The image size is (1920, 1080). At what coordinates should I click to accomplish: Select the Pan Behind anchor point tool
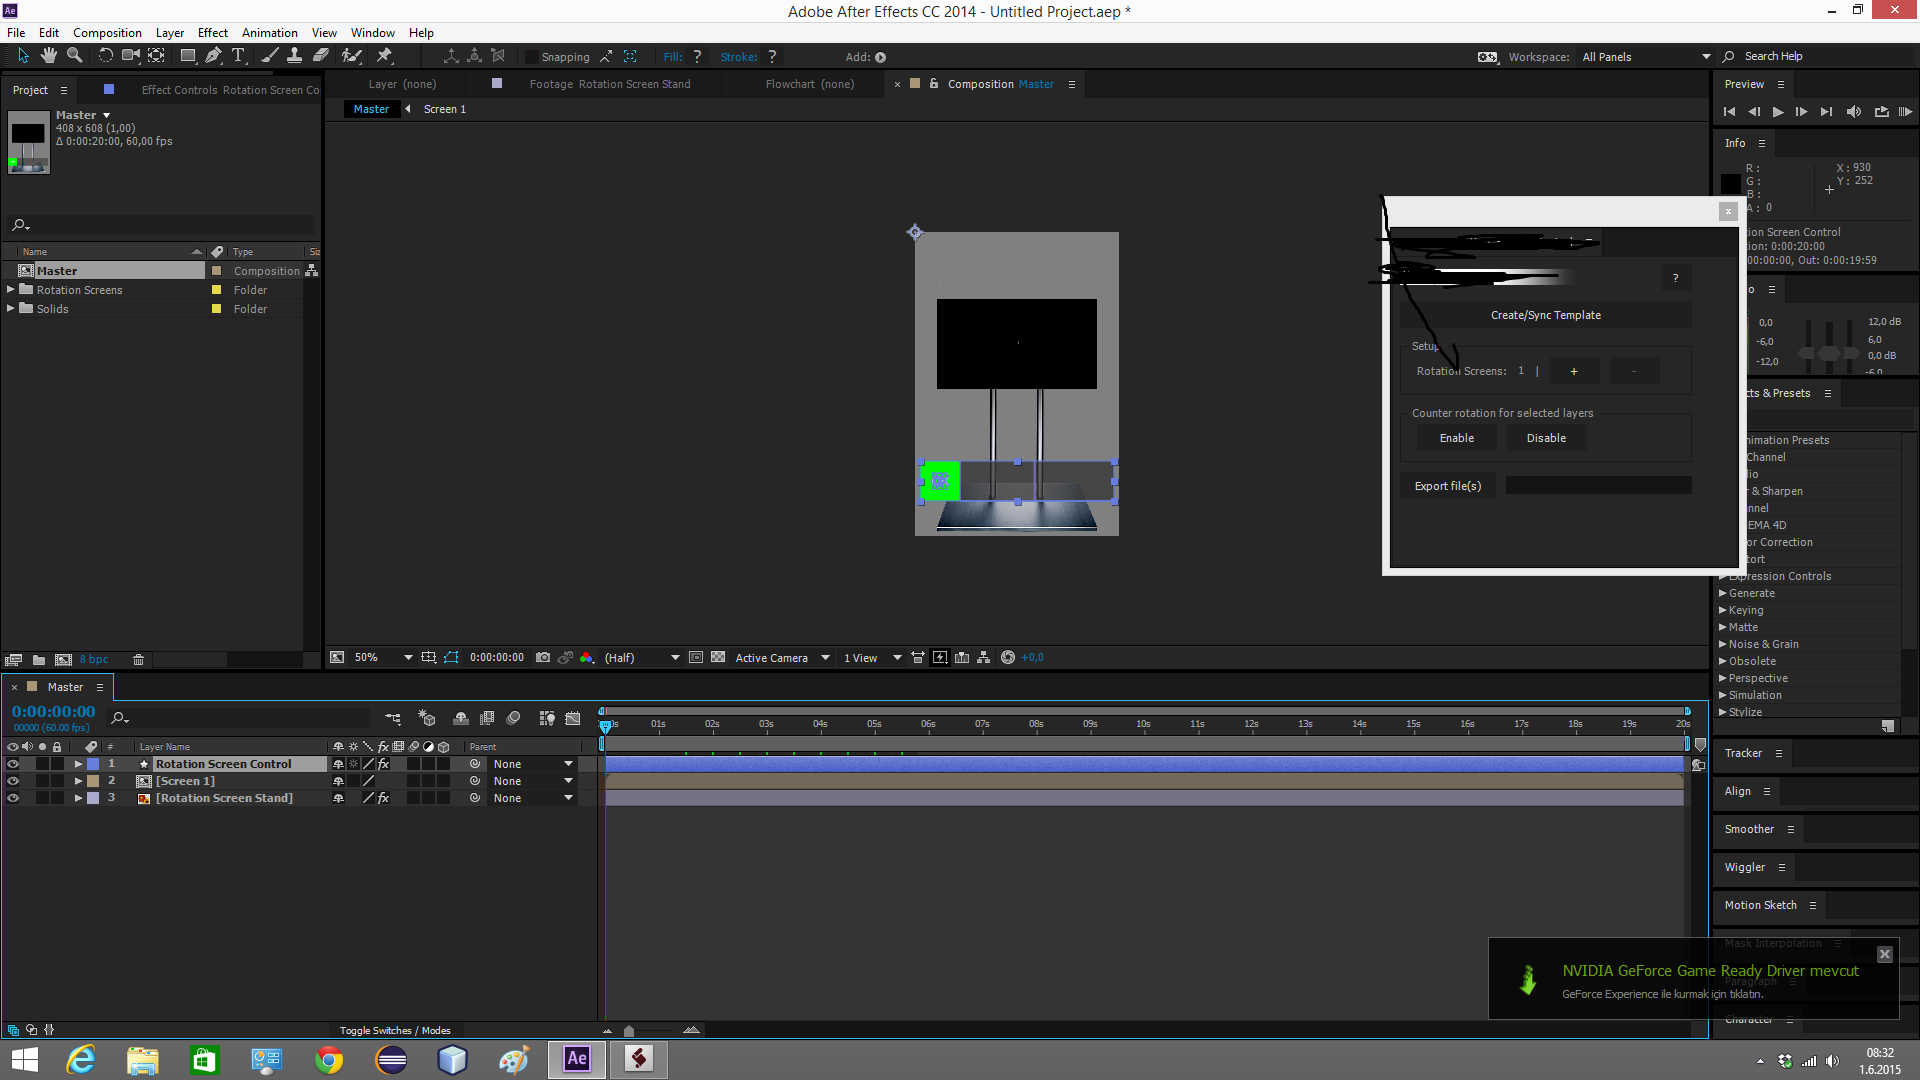pos(157,56)
